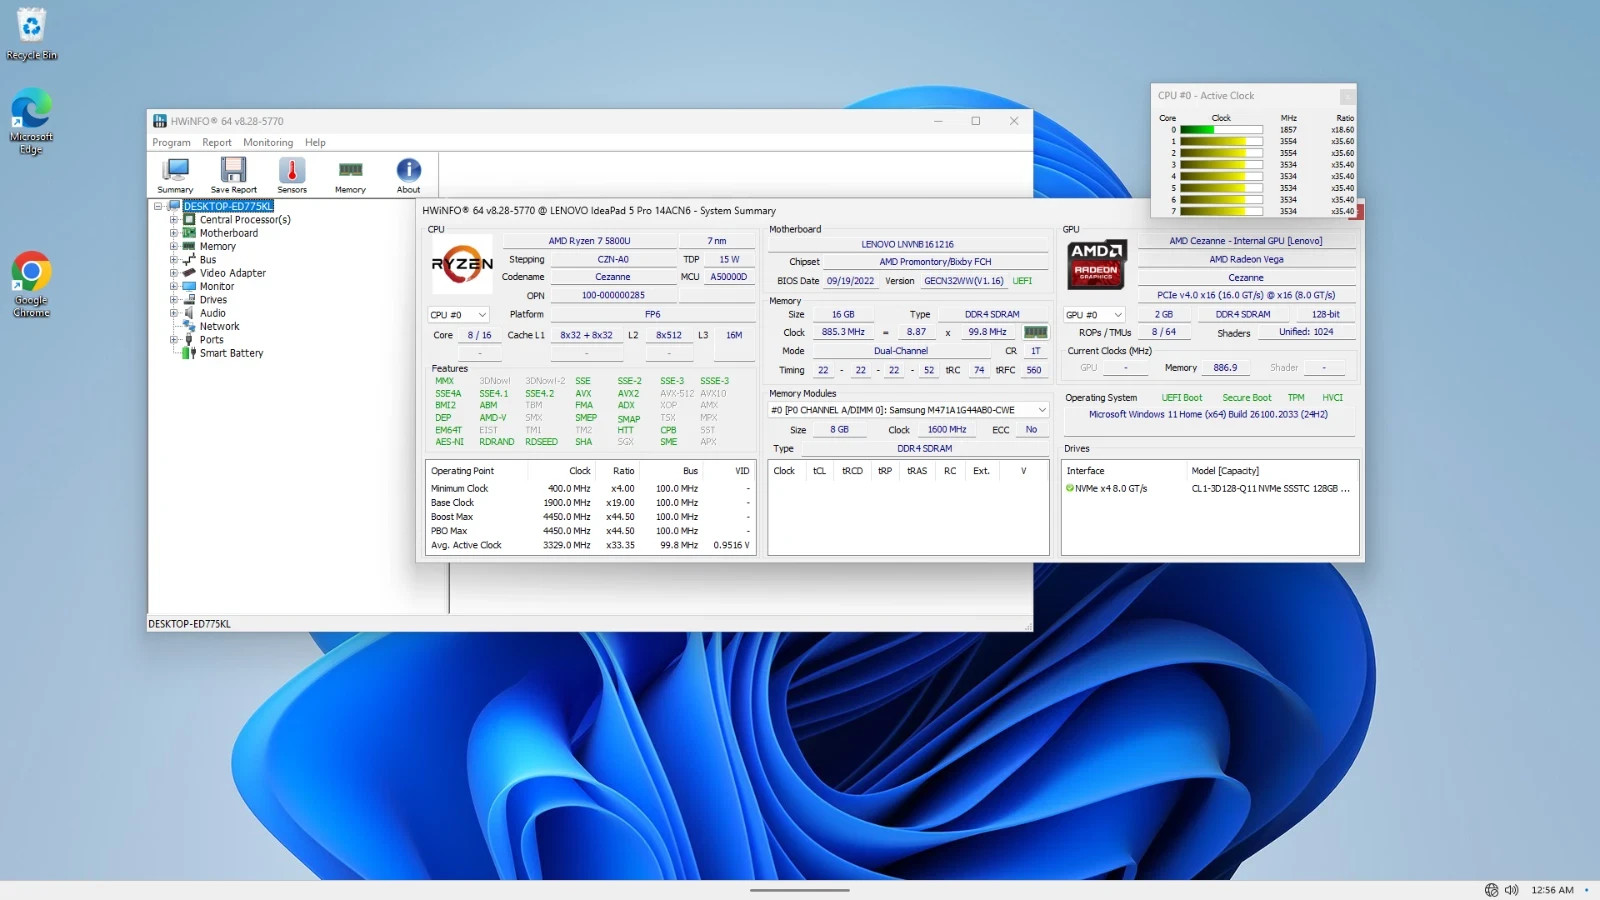The width and height of the screenshot is (1600, 900).
Task: Select the DESKTOP-ED775KL tree label
Action: [228, 207]
